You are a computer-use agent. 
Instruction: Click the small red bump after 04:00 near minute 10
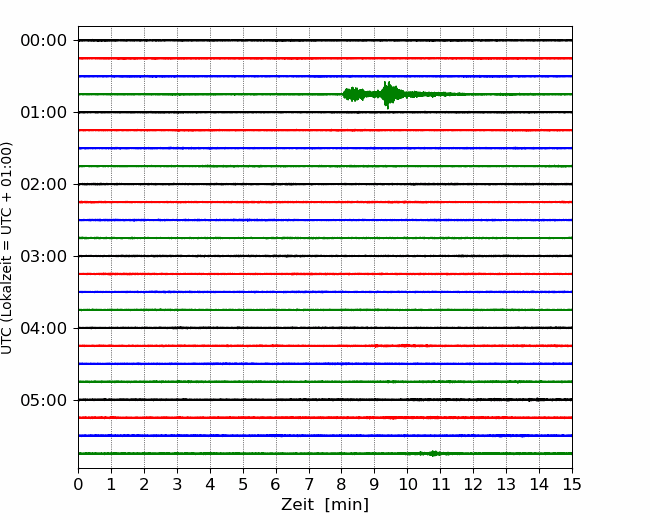[x=405, y=345]
